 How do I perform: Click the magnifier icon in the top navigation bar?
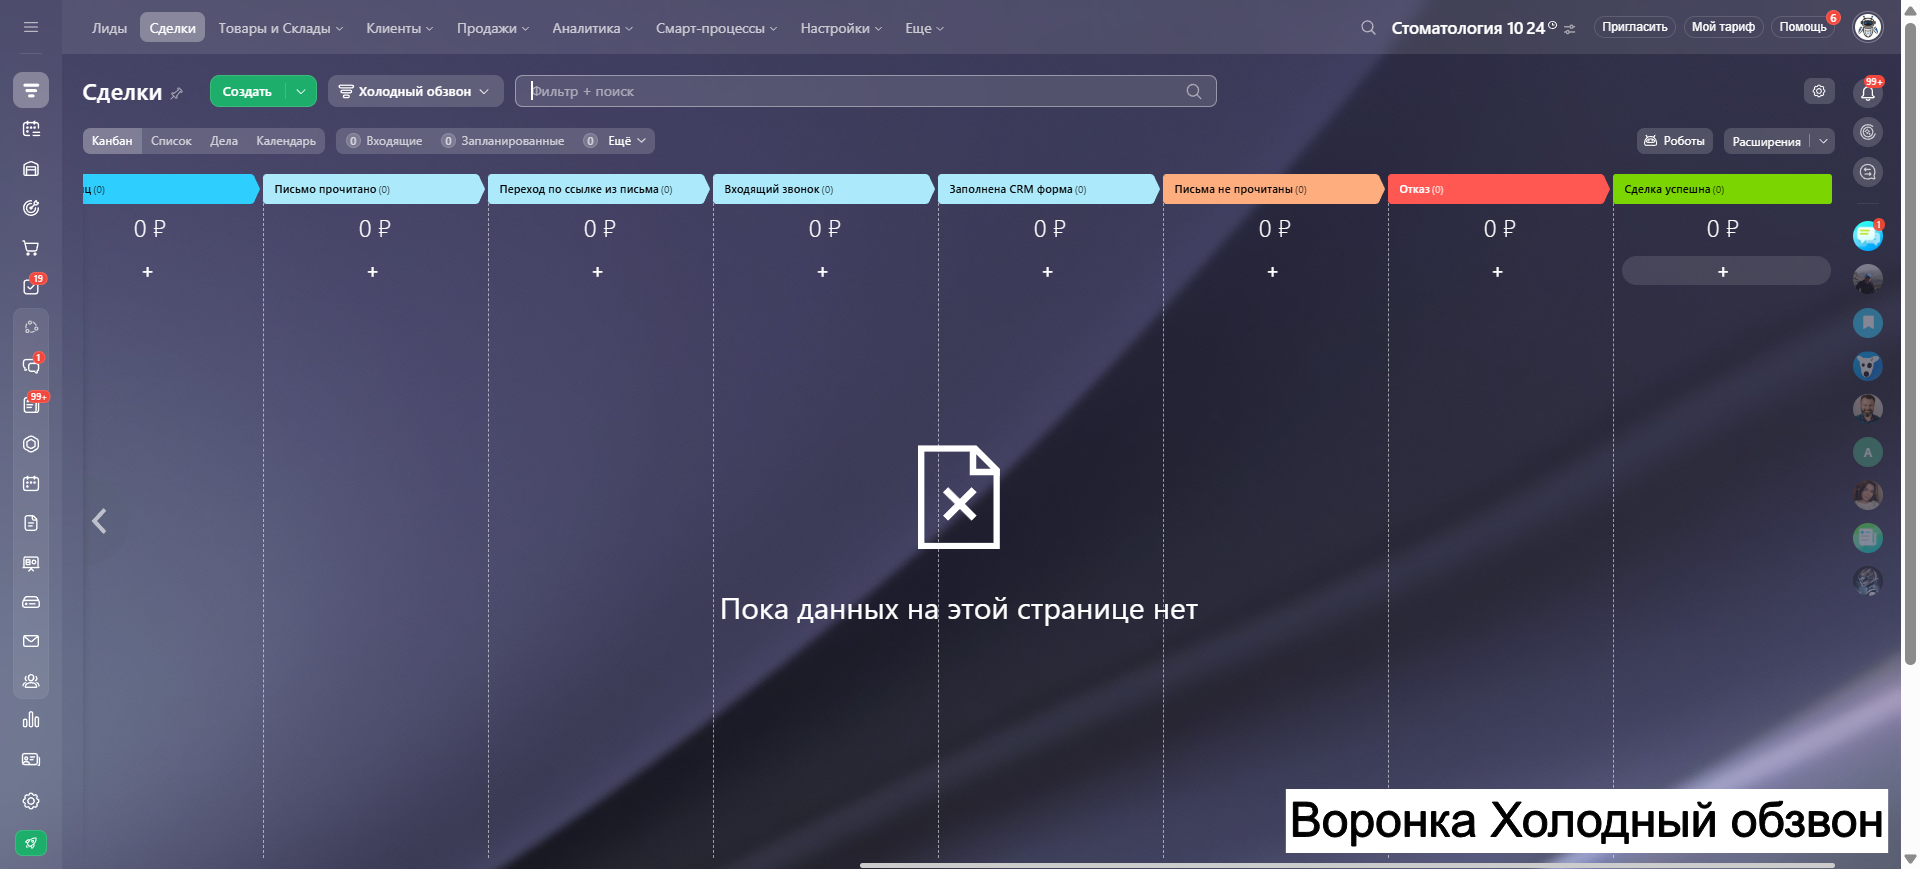(x=1368, y=28)
